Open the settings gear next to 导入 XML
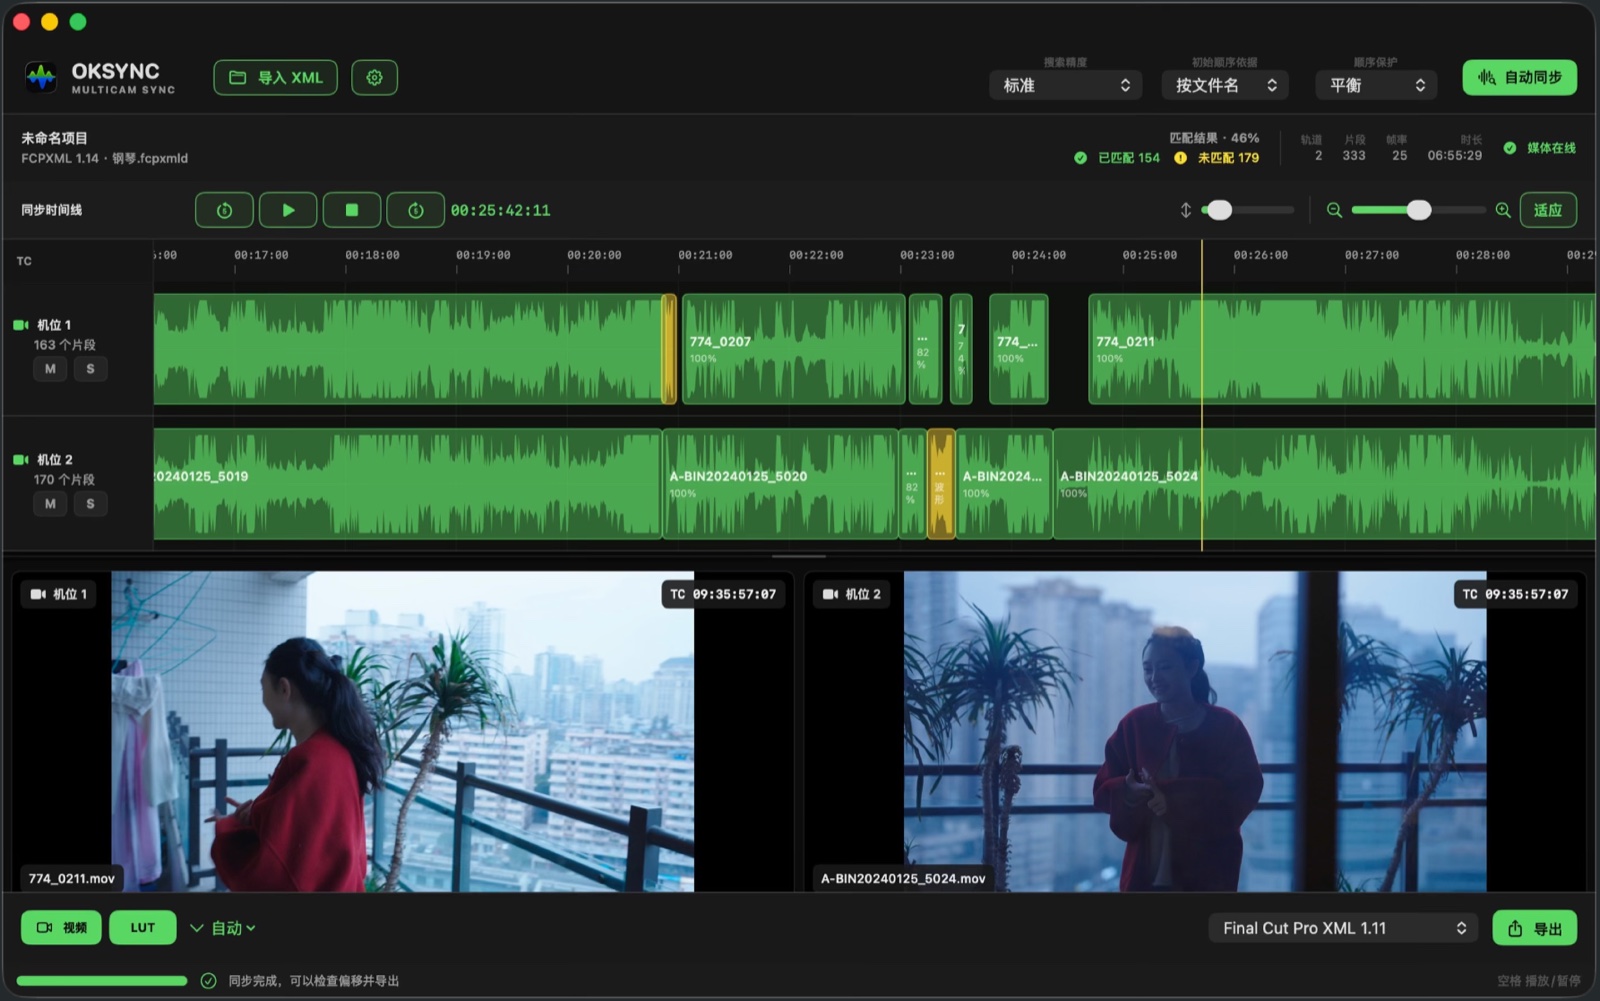 pyautogui.click(x=374, y=78)
